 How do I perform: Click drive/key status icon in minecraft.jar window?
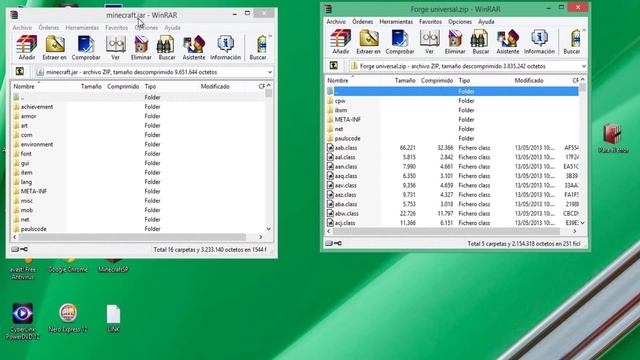[20, 249]
